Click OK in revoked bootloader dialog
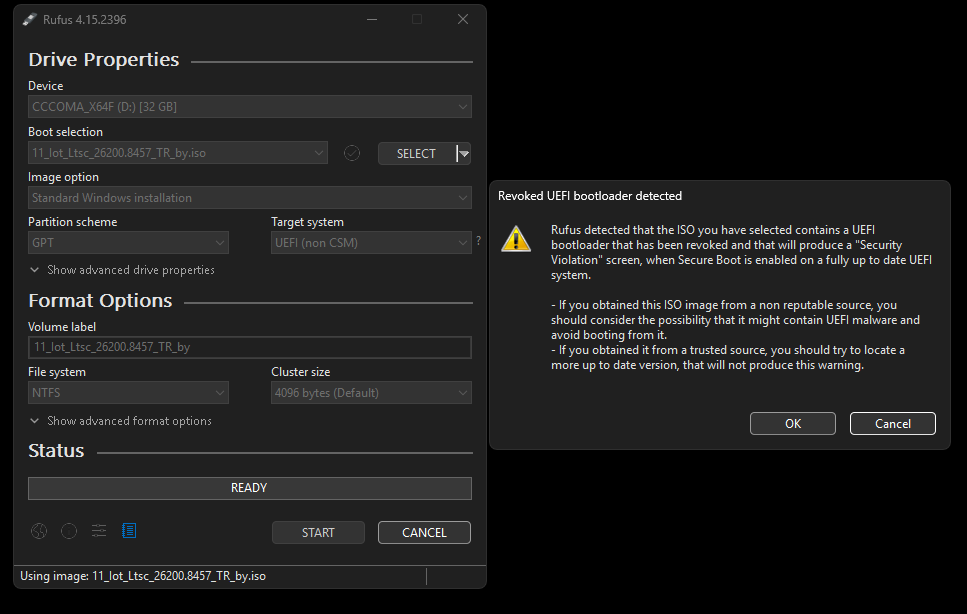967x614 pixels. 792,424
